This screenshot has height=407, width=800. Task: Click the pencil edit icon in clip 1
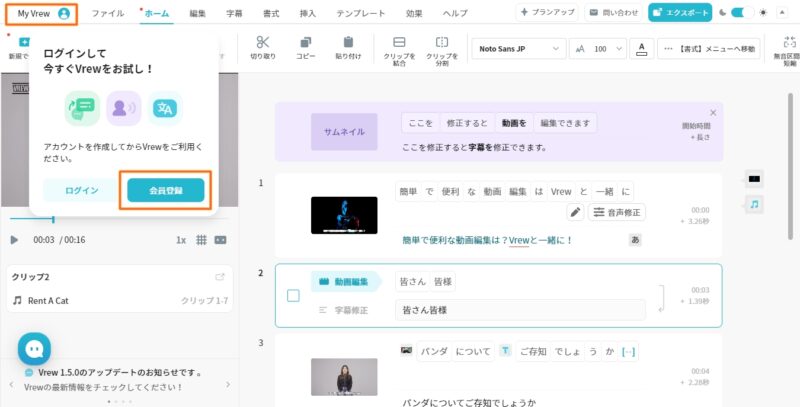click(576, 212)
